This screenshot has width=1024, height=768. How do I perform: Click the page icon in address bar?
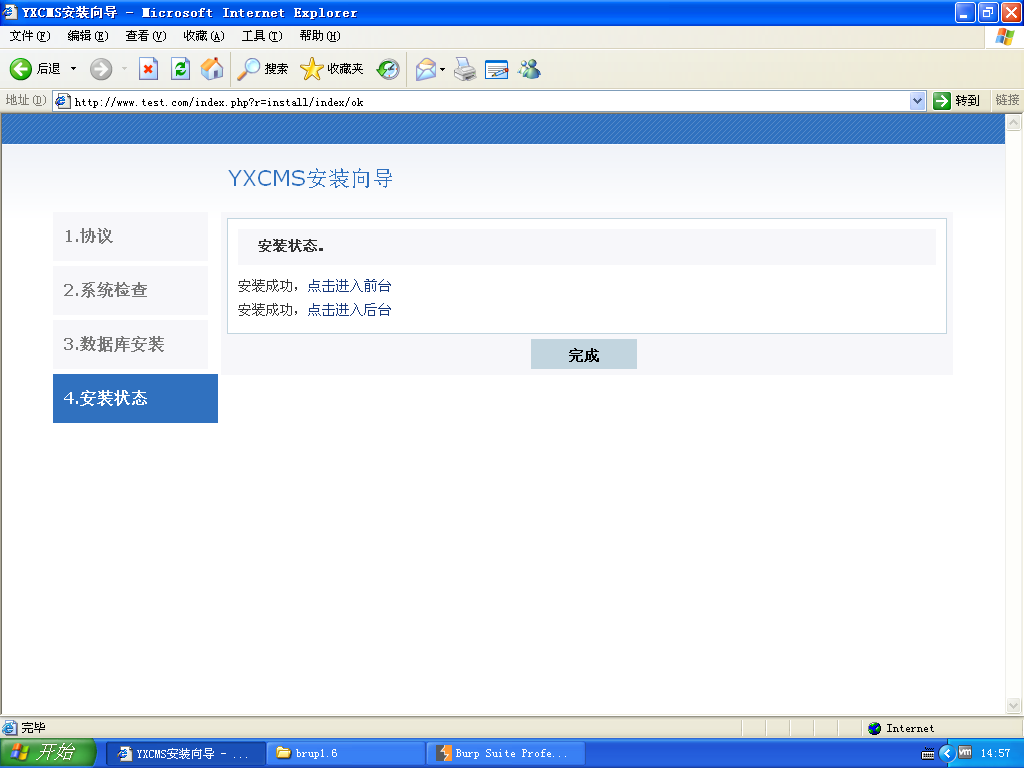click(63, 101)
